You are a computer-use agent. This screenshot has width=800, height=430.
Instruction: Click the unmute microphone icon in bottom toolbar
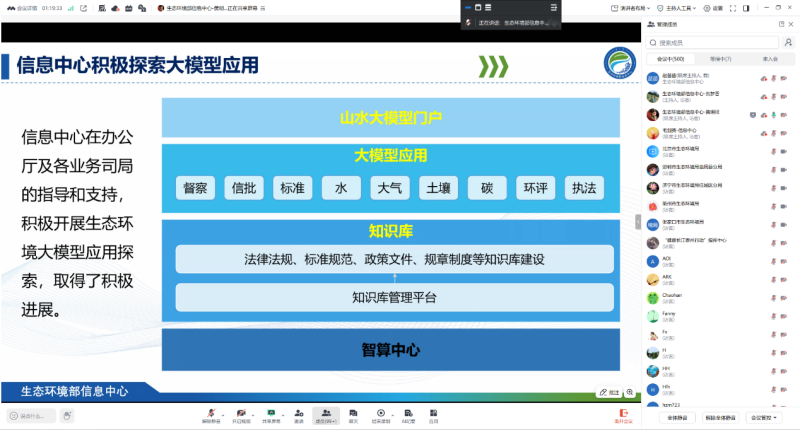210,412
